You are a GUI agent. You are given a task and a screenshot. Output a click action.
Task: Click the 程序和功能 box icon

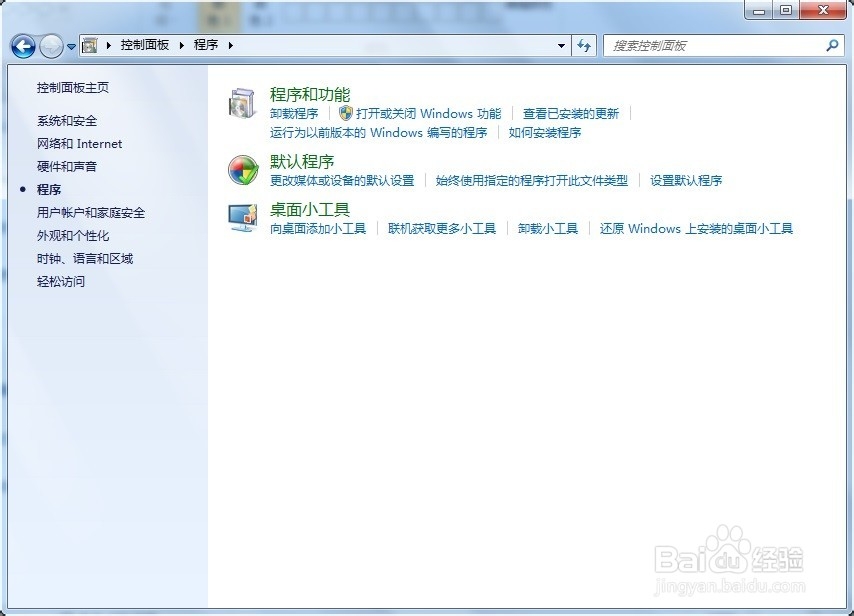coord(242,103)
